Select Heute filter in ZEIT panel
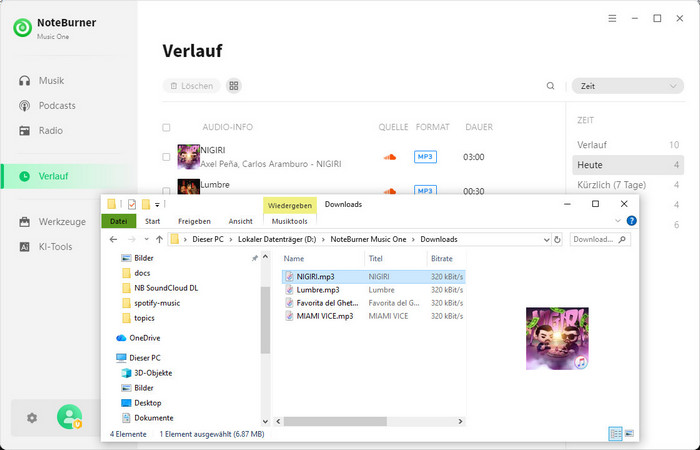Screen dimensions: 700x450 (x=628, y=165)
